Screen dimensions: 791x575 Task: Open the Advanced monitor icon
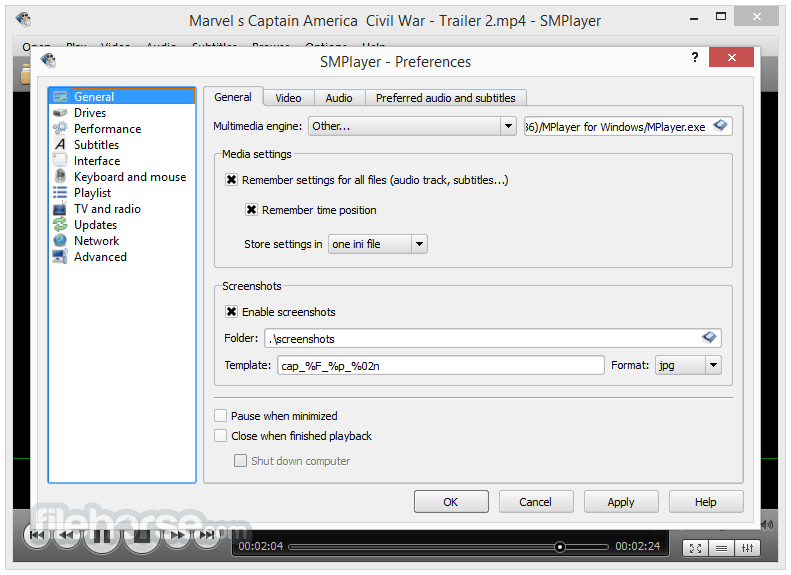click(x=60, y=257)
